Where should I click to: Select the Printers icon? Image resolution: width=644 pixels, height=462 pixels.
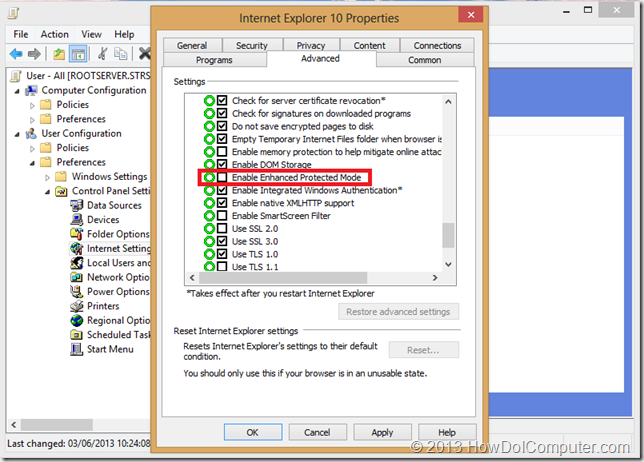tap(77, 306)
